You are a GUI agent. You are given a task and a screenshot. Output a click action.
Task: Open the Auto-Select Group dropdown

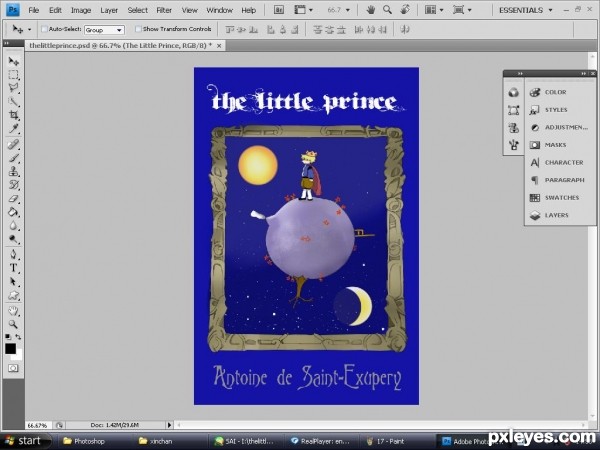click(104, 30)
